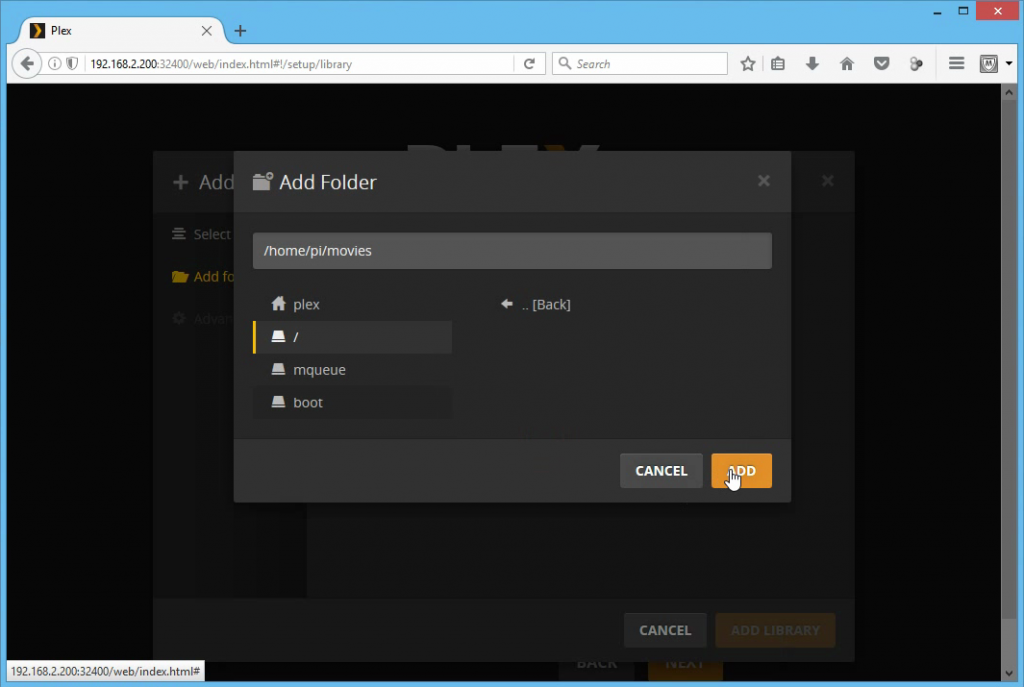Click the Firefox back arrow button
Image resolution: width=1024 pixels, height=687 pixels.
click(27, 63)
